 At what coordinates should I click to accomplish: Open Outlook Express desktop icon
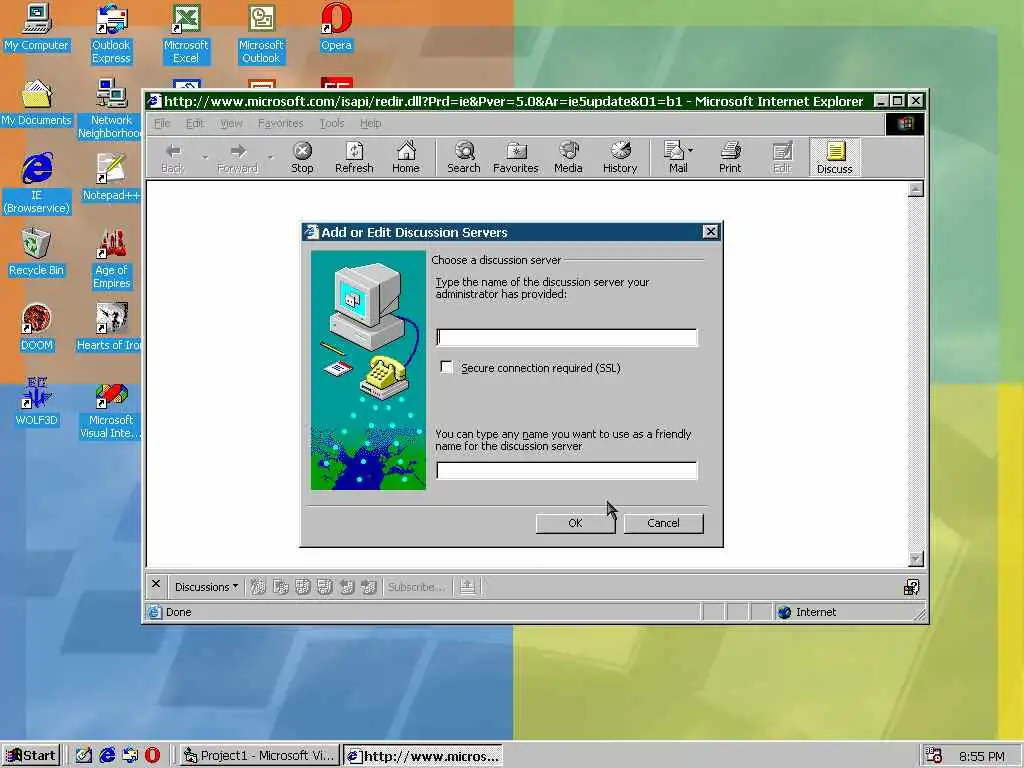pyautogui.click(x=111, y=33)
